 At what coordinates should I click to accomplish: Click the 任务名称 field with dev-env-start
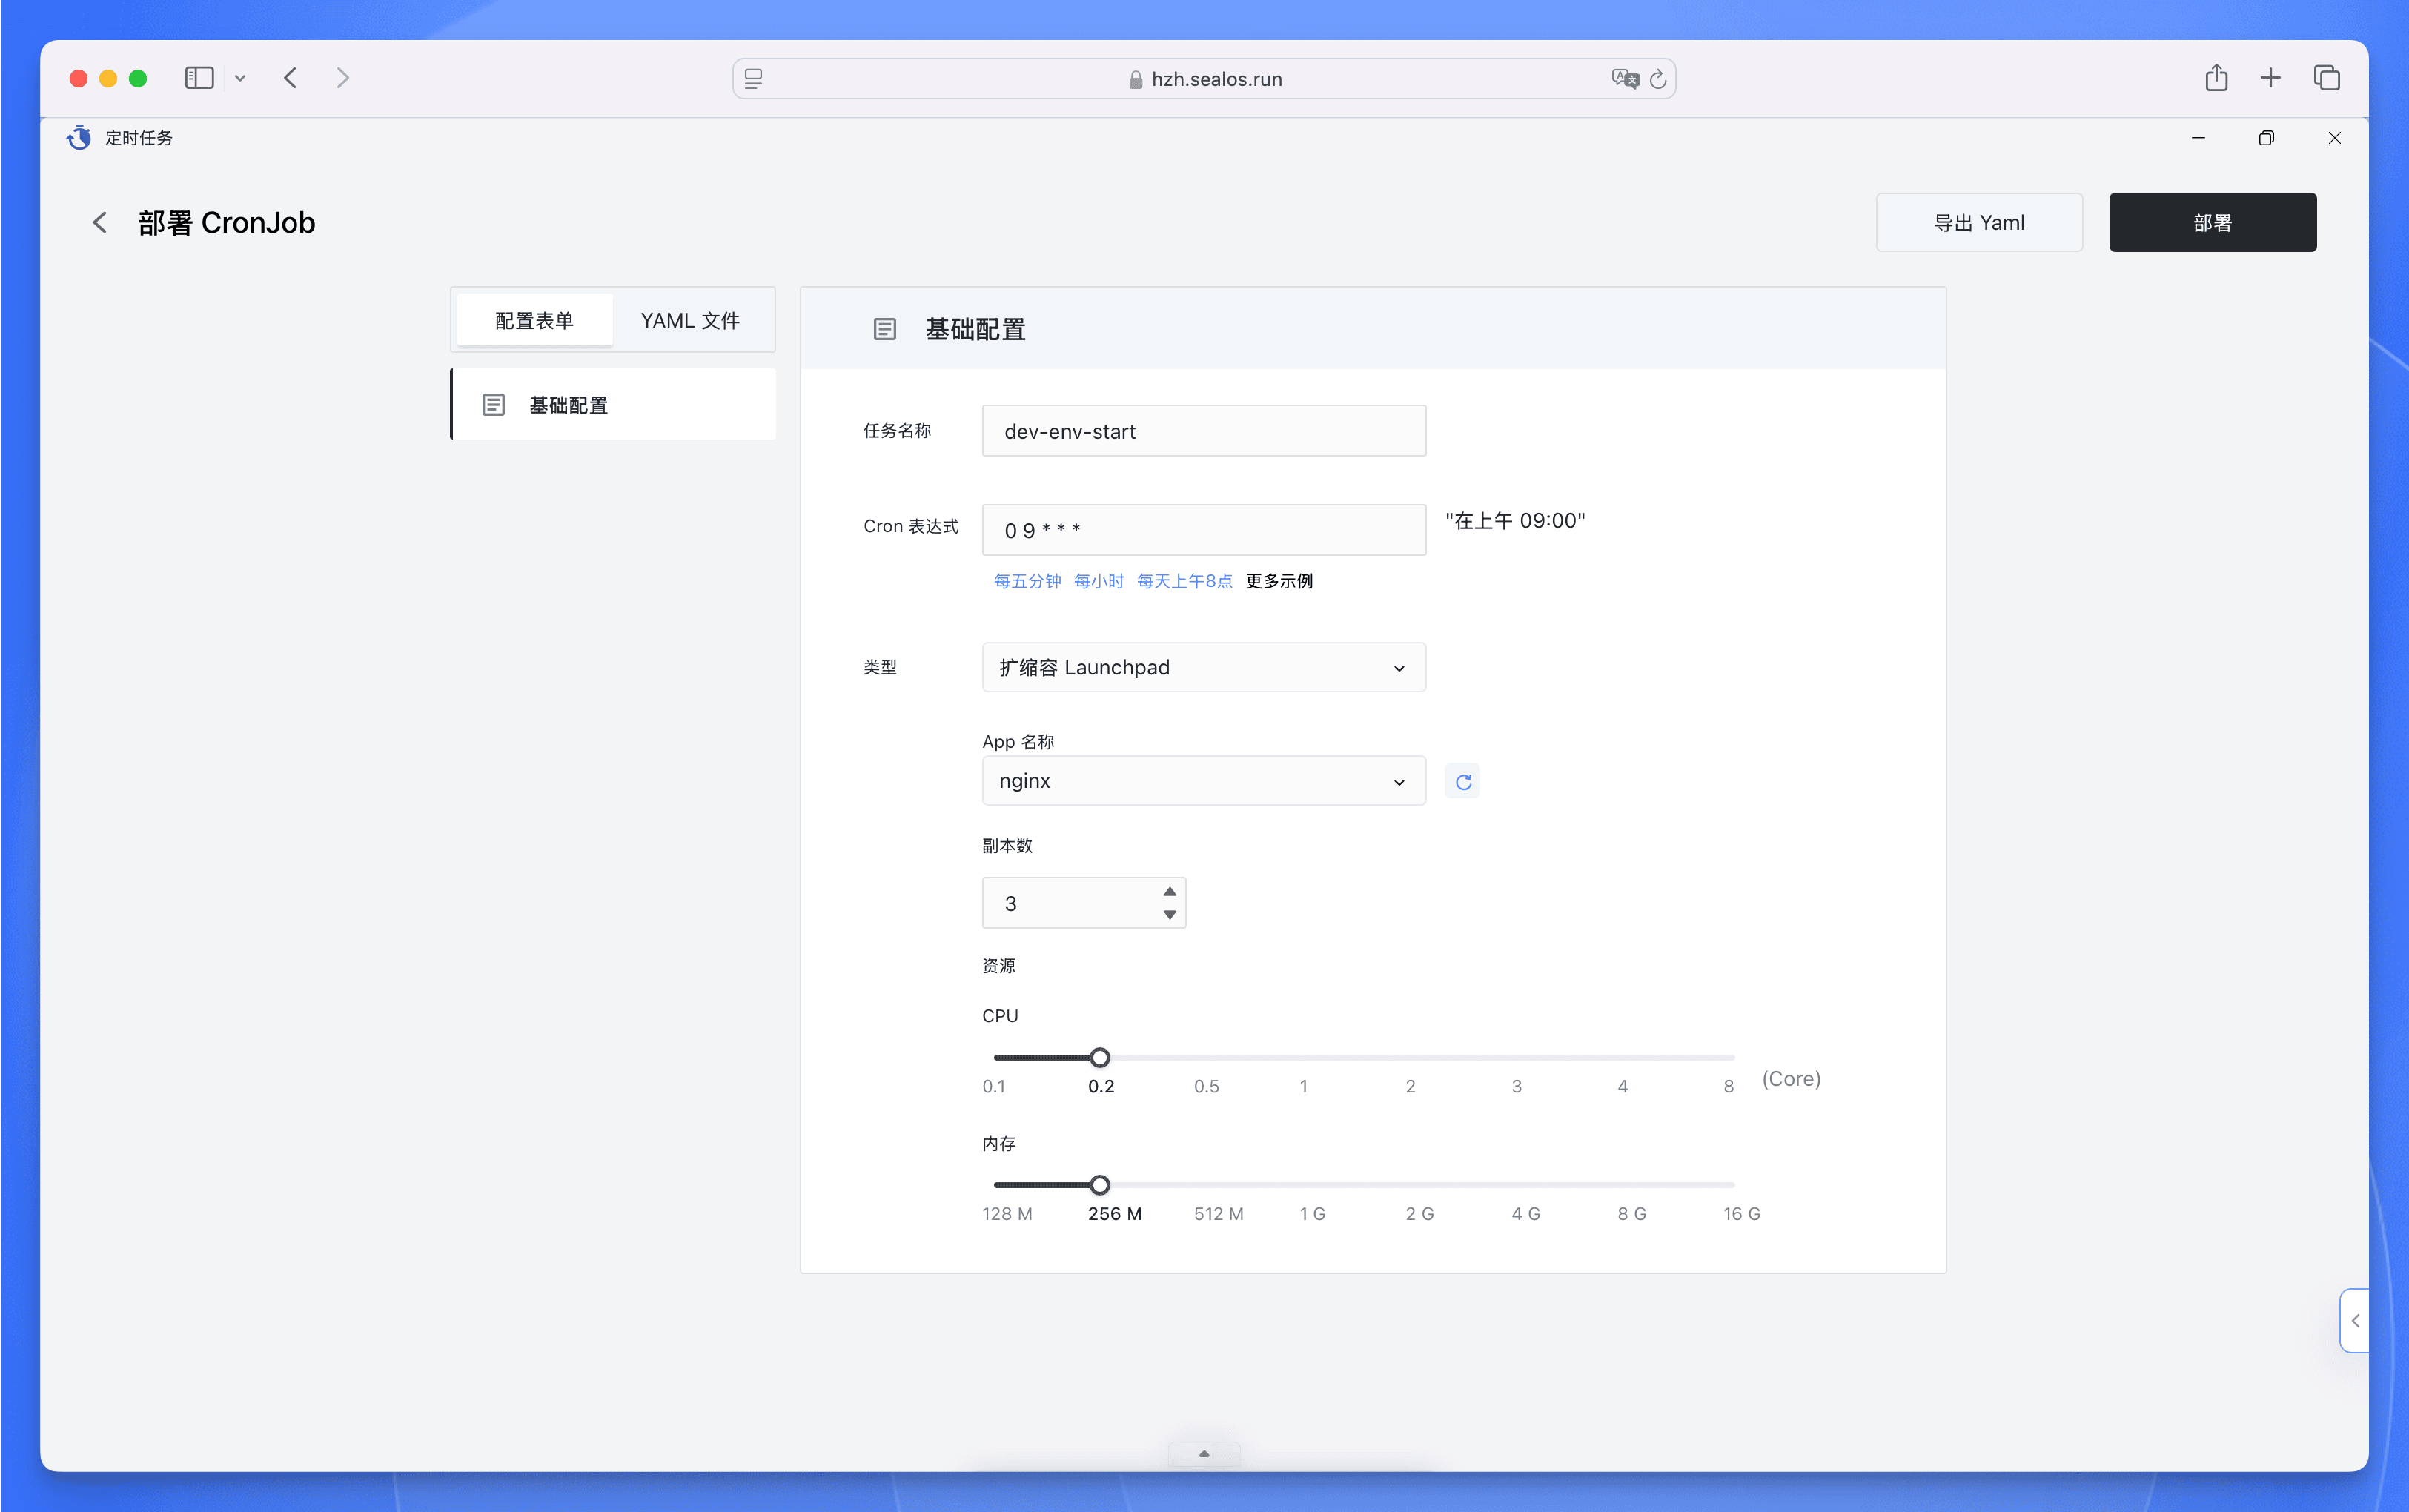click(1204, 431)
